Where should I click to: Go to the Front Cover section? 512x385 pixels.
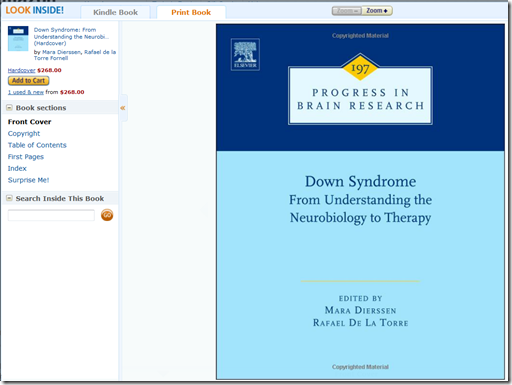click(29, 122)
